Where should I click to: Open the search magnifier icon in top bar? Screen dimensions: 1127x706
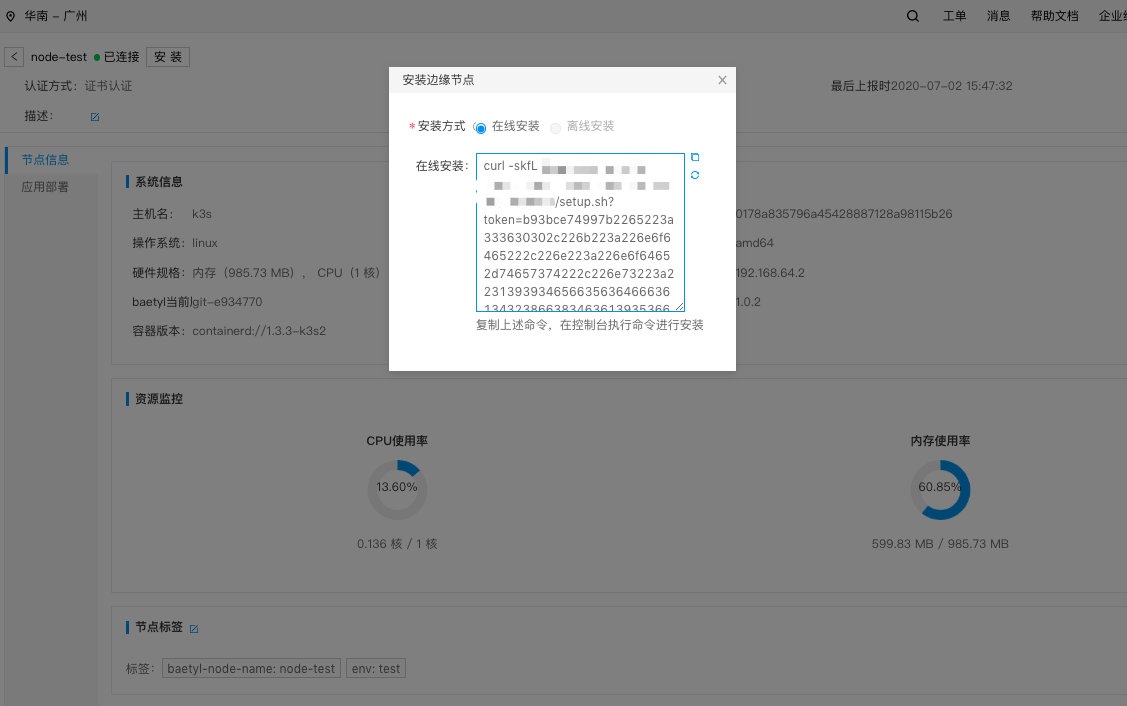(913, 16)
